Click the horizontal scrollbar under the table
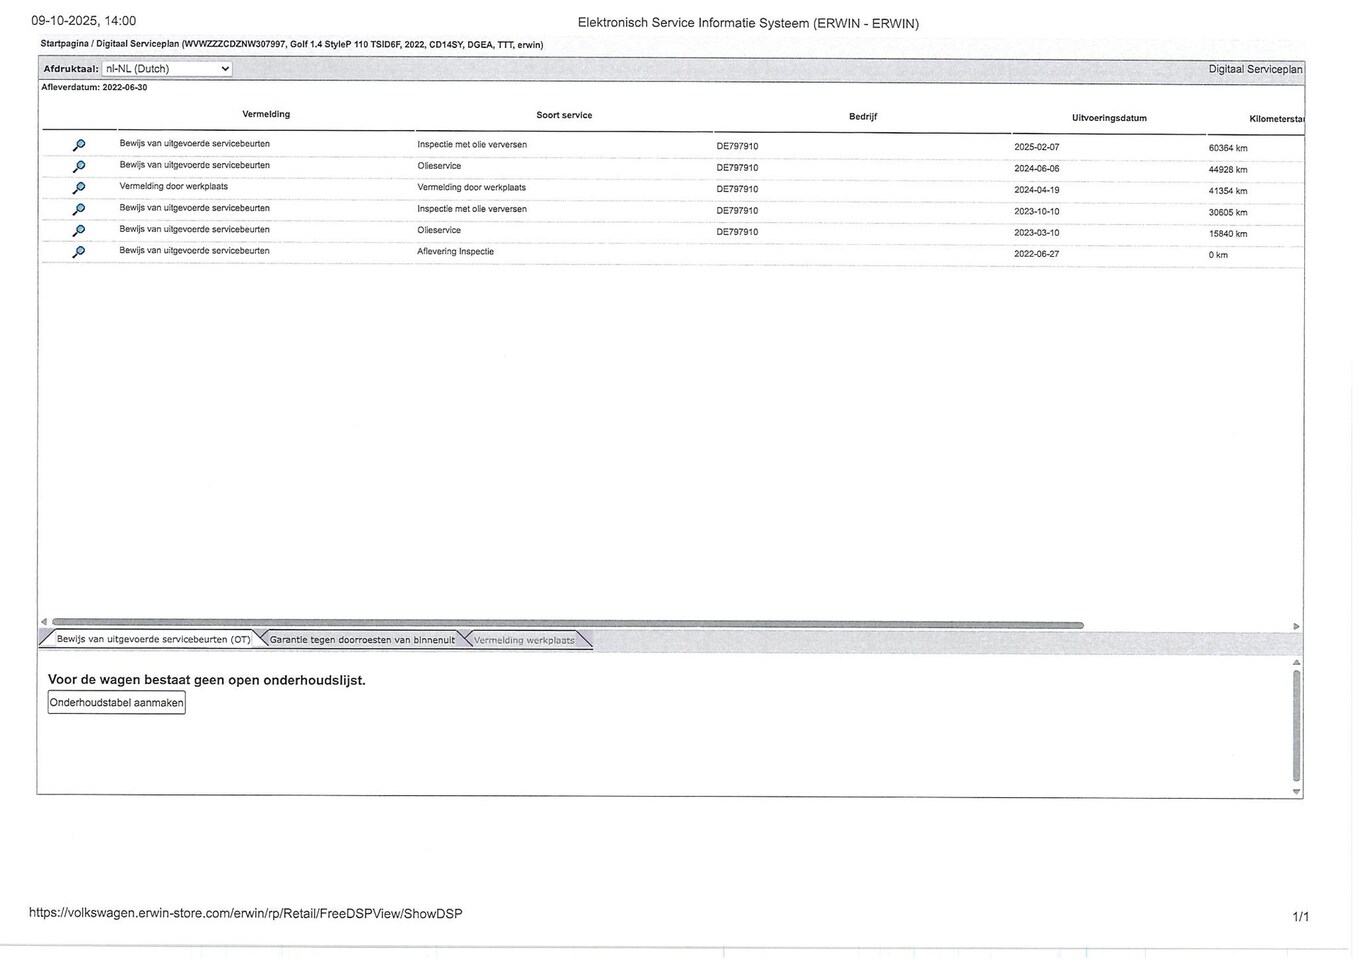This screenshot has width=1358, height=960. pyautogui.click(x=567, y=625)
